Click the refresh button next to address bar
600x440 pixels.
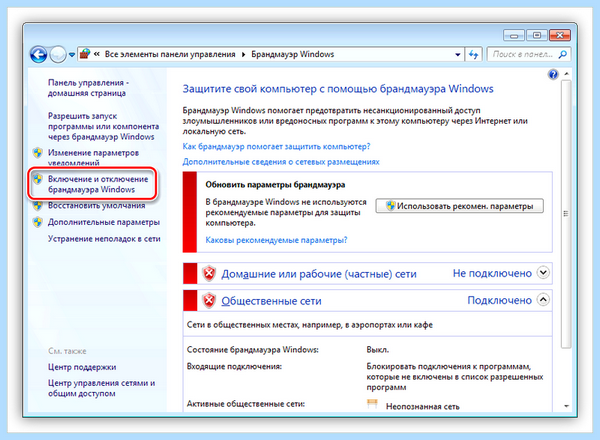(x=473, y=55)
